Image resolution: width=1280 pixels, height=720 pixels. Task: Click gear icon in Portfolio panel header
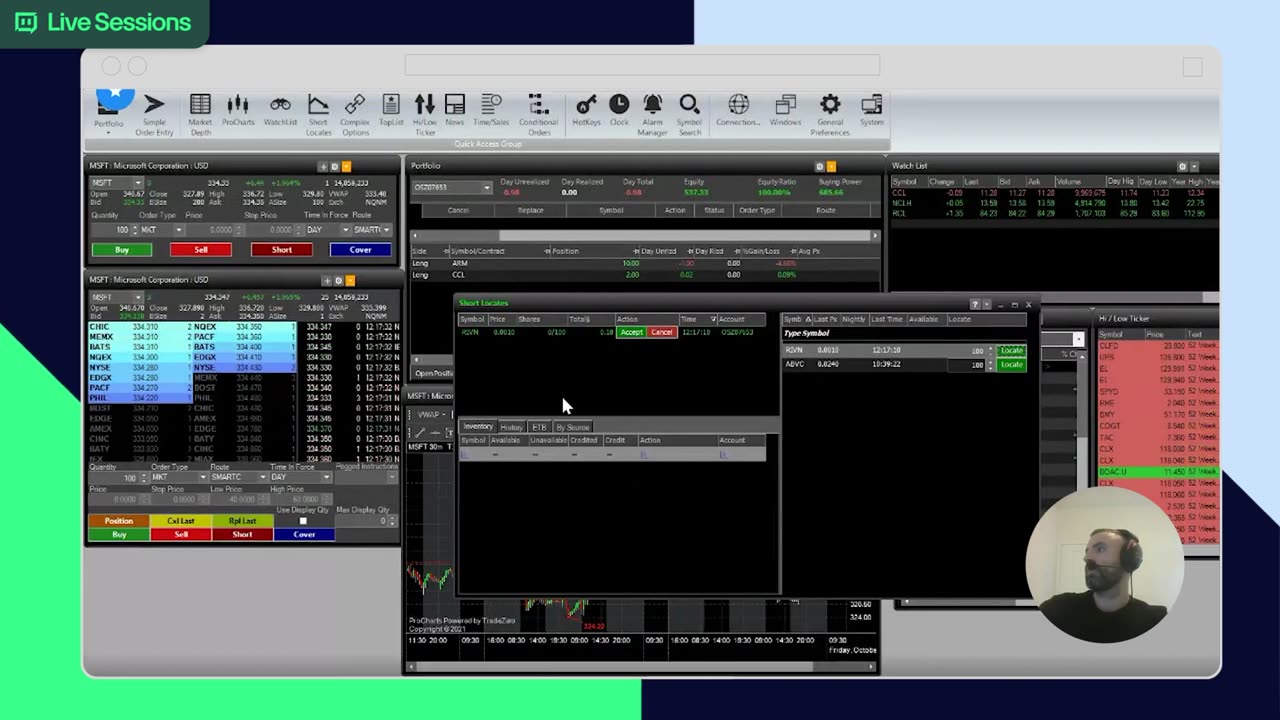click(820, 167)
